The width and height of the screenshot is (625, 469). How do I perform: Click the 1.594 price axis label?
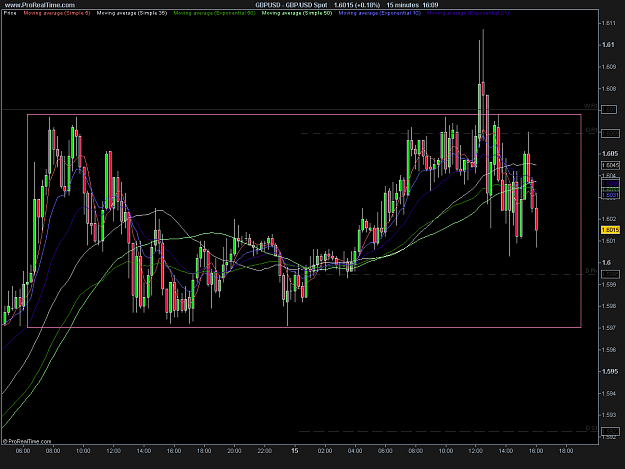(x=609, y=393)
